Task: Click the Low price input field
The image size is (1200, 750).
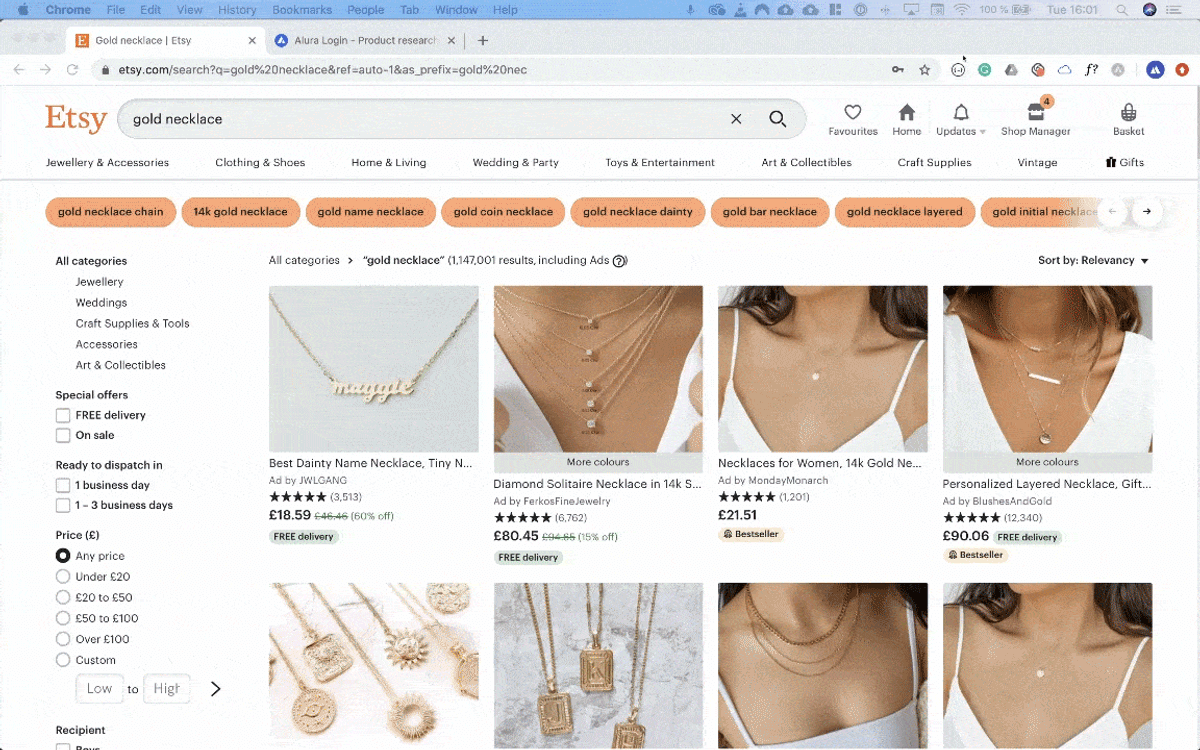Action: pyautogui.click(x=99, y=688)
